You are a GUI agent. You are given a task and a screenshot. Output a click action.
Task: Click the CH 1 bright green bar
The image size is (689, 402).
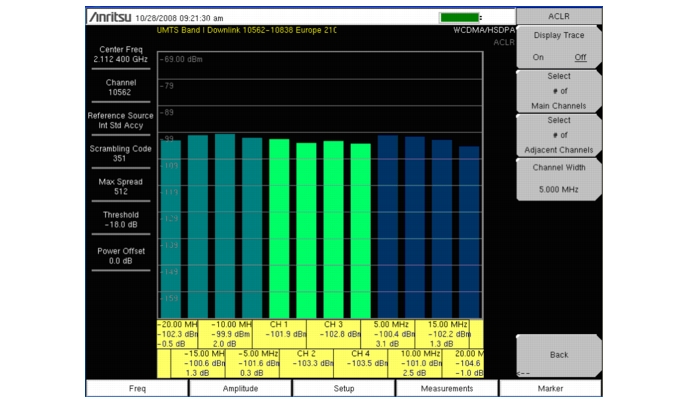click(x=279, y=228)
